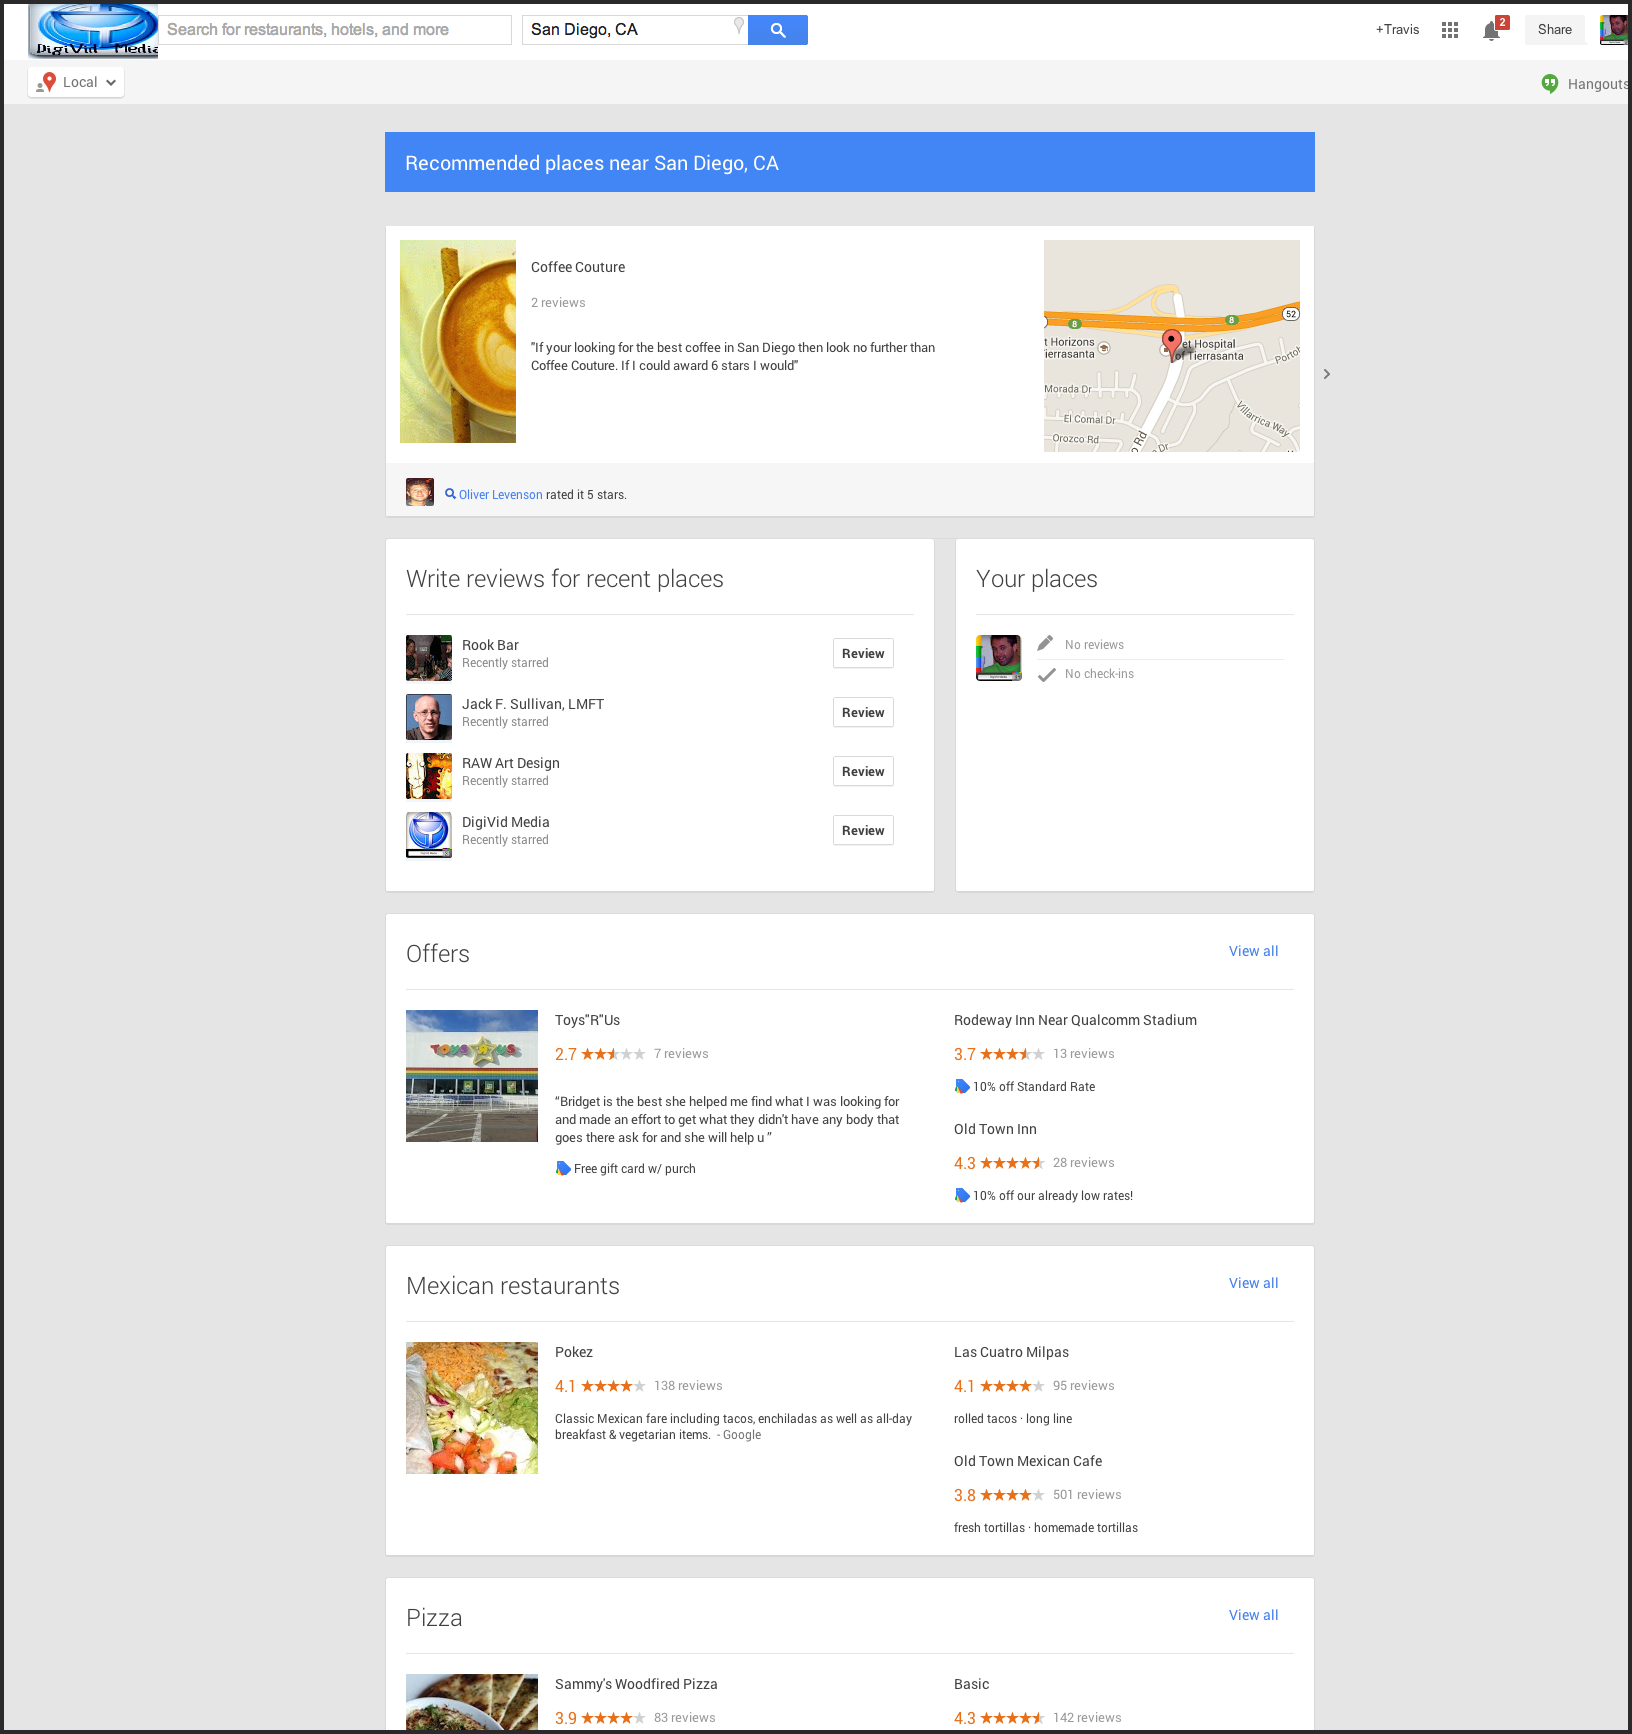Go to the next recommended place arrow
This screenshot has height=1734, width=1632.
1327,374
